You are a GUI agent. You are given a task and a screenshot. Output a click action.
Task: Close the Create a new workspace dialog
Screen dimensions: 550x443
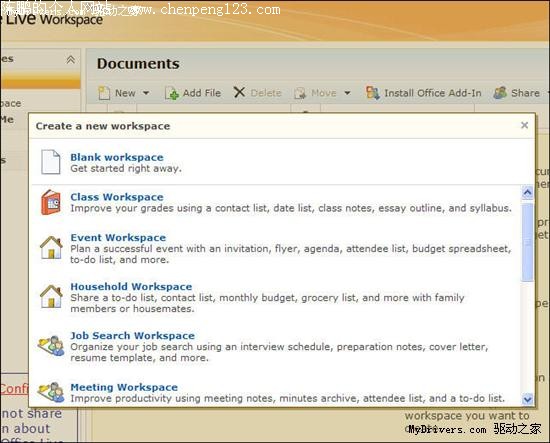coord(524,125)
